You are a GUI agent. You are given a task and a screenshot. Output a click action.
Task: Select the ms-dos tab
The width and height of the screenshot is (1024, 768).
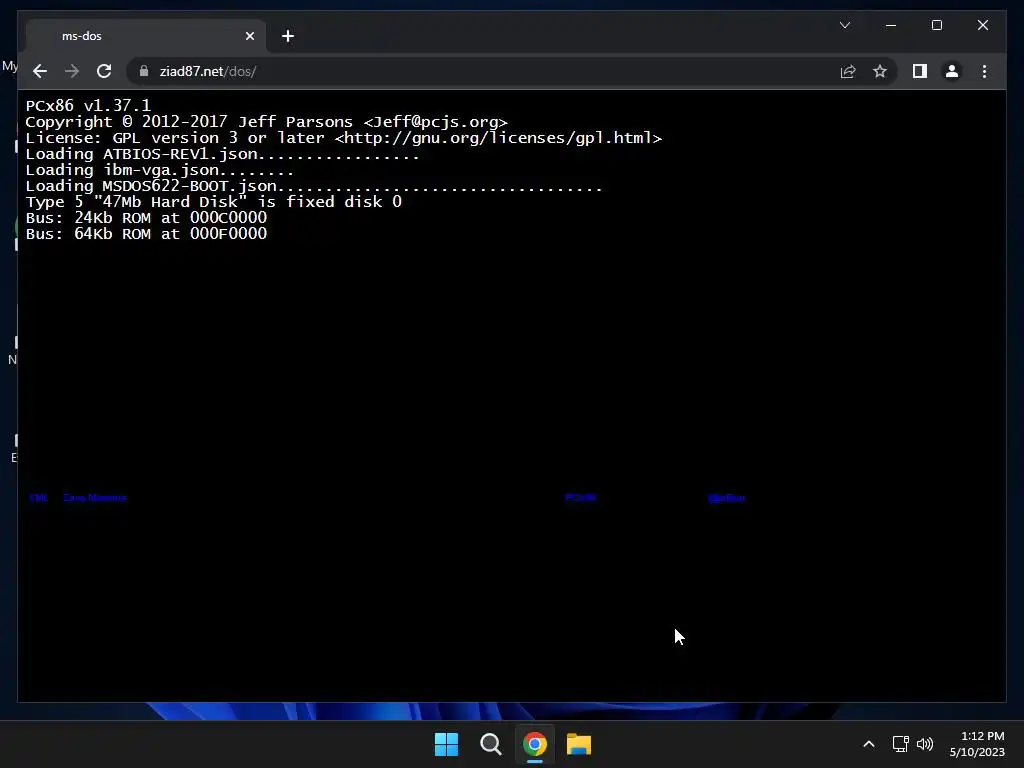(x=146, y=36)
